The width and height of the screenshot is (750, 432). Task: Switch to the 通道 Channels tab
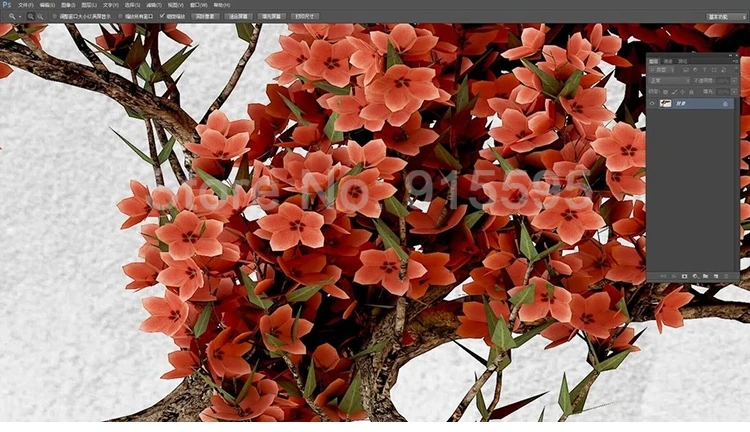668,61
